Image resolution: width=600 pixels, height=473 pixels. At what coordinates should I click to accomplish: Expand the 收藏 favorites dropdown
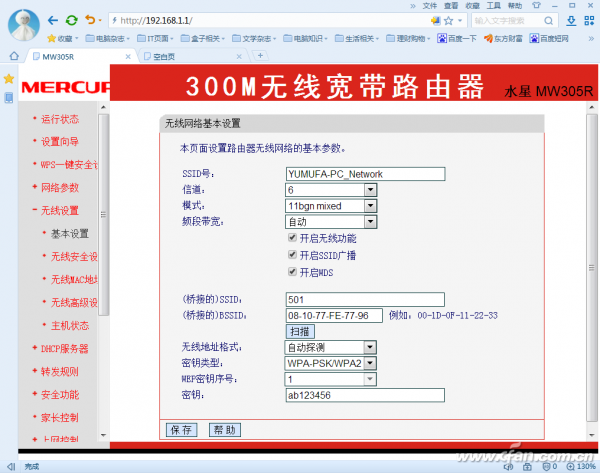click(x=63, y=38)
